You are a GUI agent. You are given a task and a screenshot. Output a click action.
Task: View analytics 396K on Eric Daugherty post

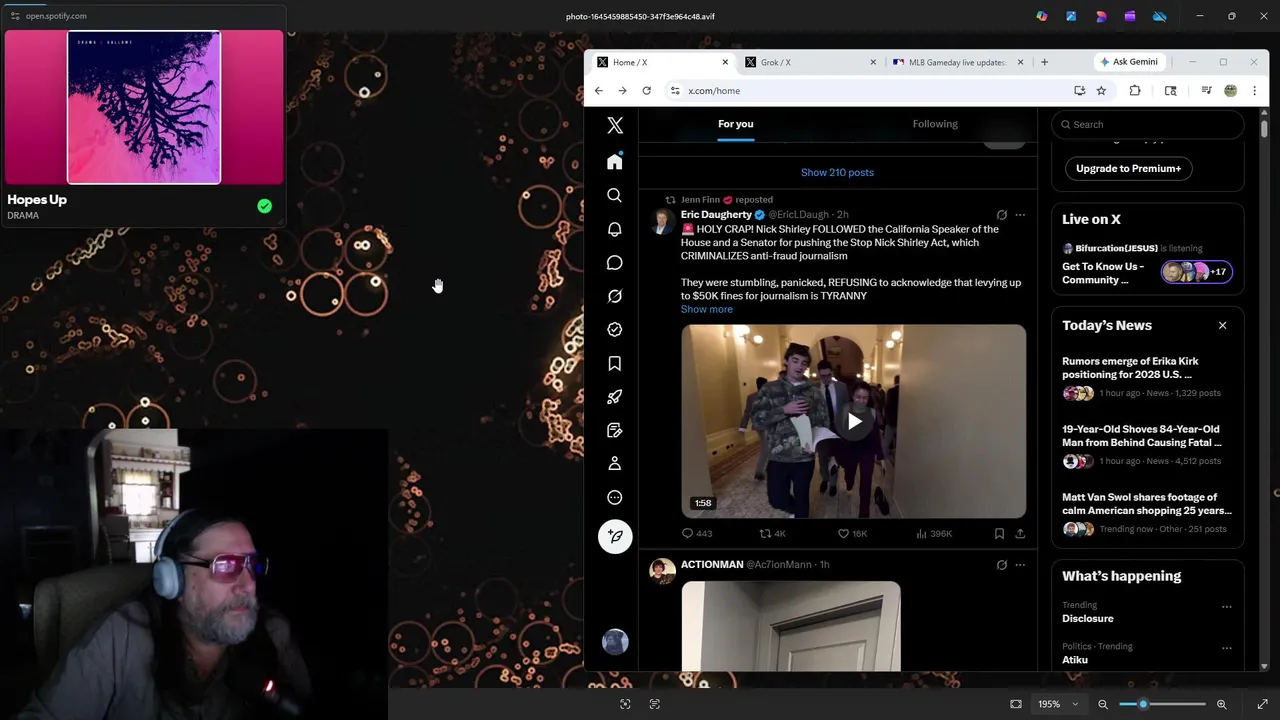point(934,534)
